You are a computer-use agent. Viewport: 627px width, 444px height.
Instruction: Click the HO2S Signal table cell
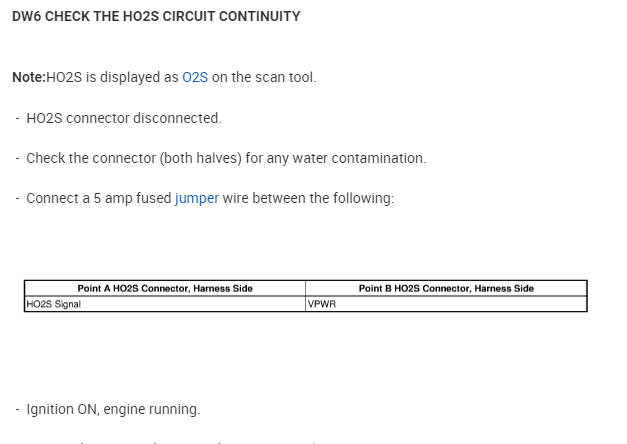coord(54,304)
